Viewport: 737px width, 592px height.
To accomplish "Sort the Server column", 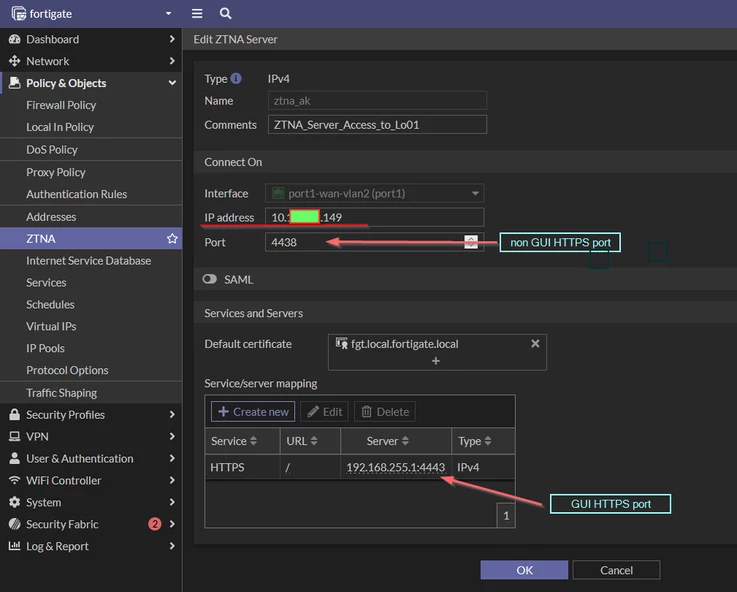I will 405,441.
